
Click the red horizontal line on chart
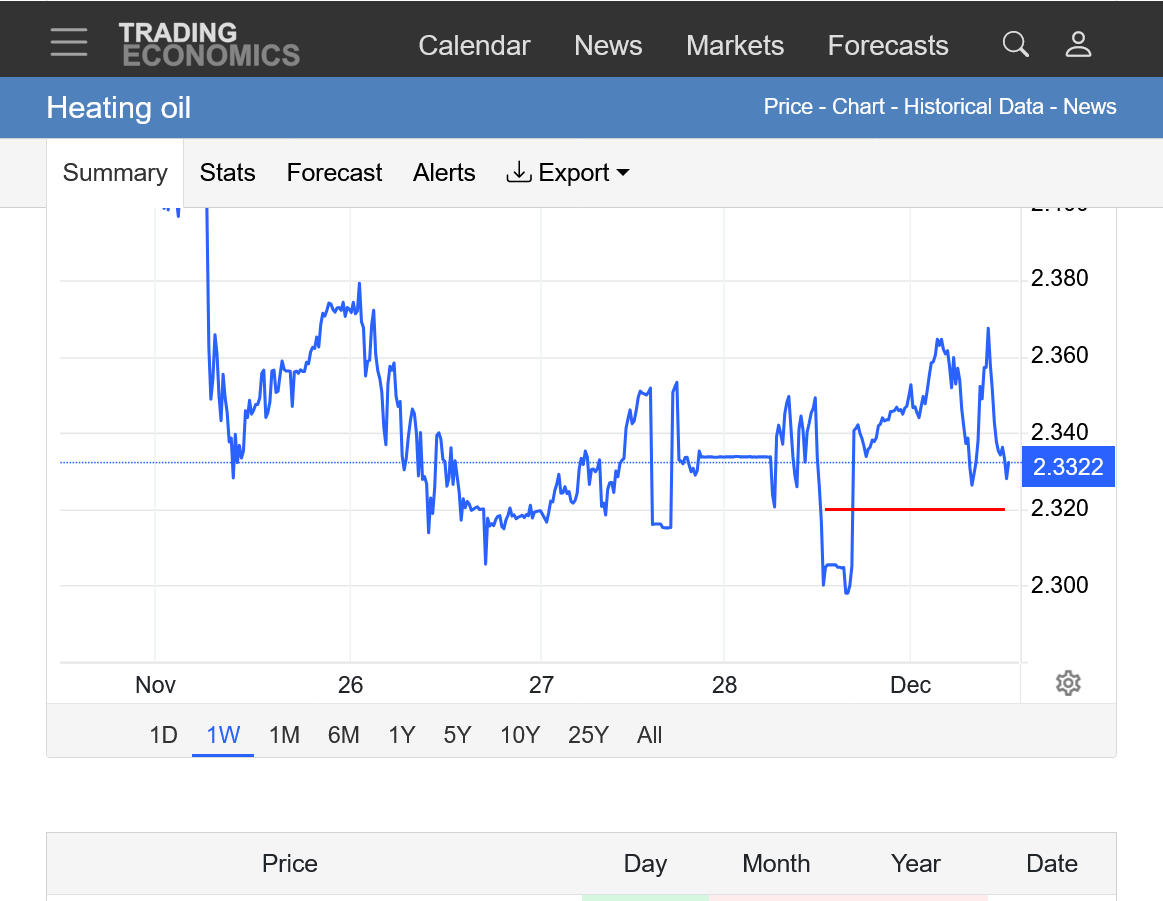(914, 510)
